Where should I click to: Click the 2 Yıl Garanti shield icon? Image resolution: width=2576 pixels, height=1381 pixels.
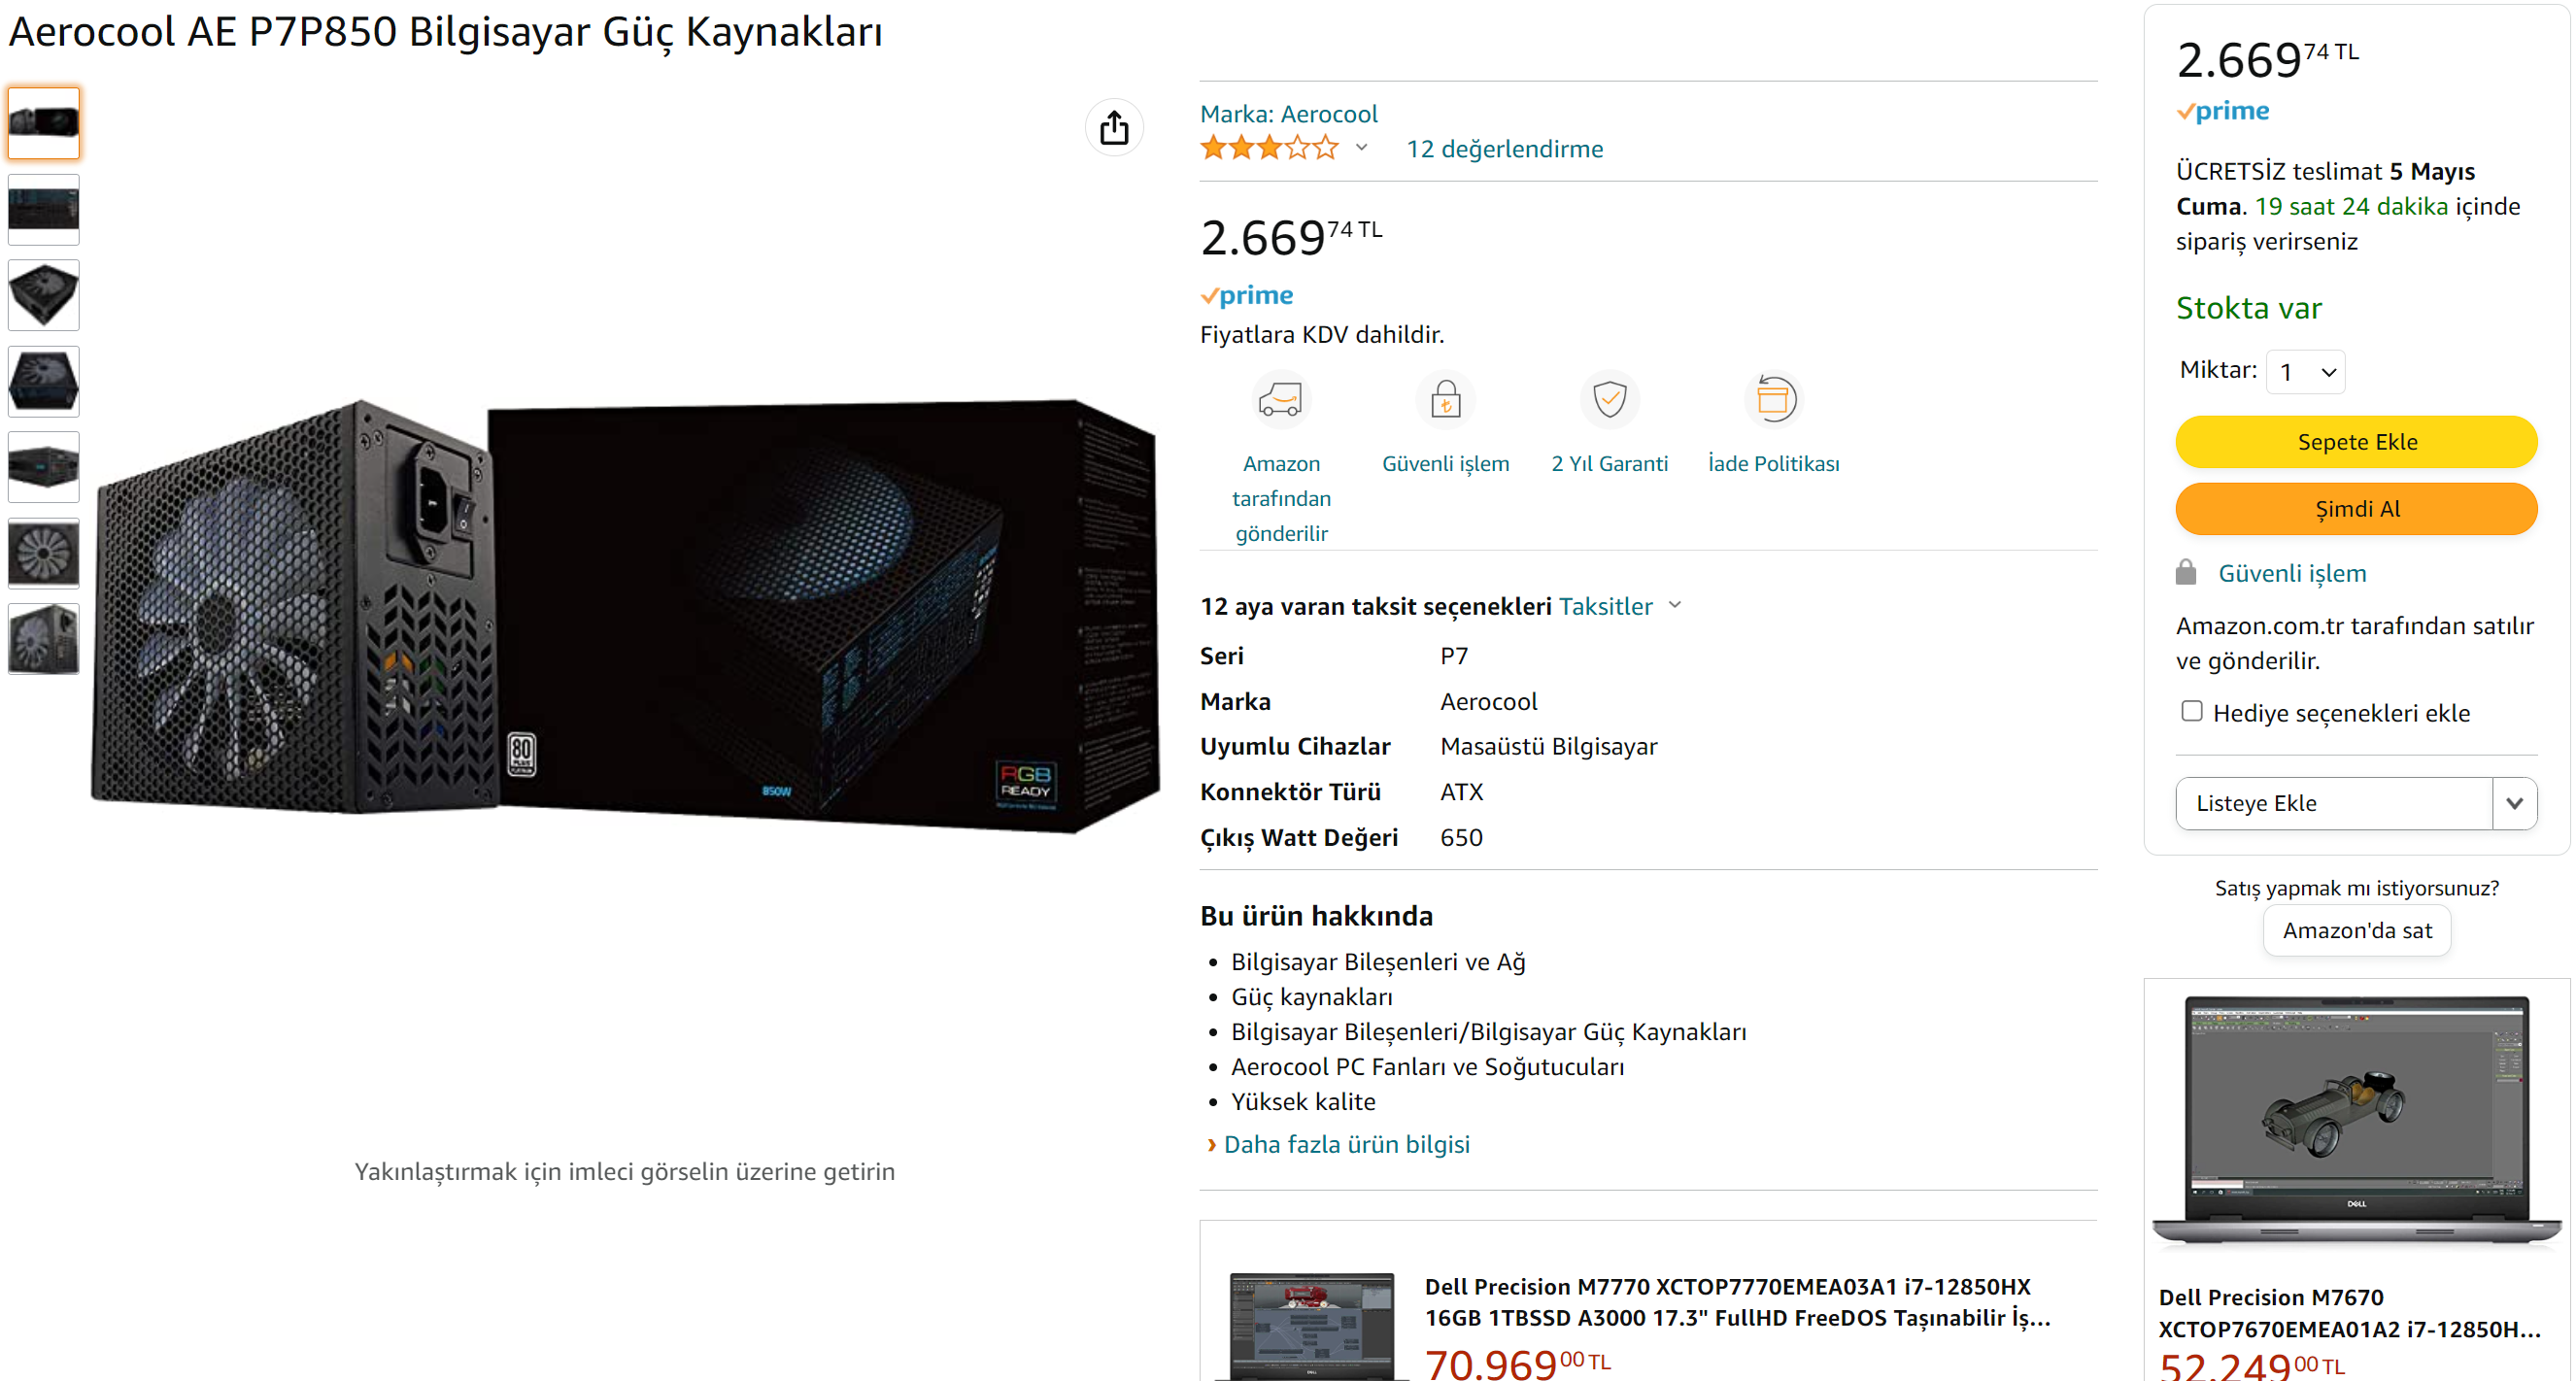[1609, 400]
